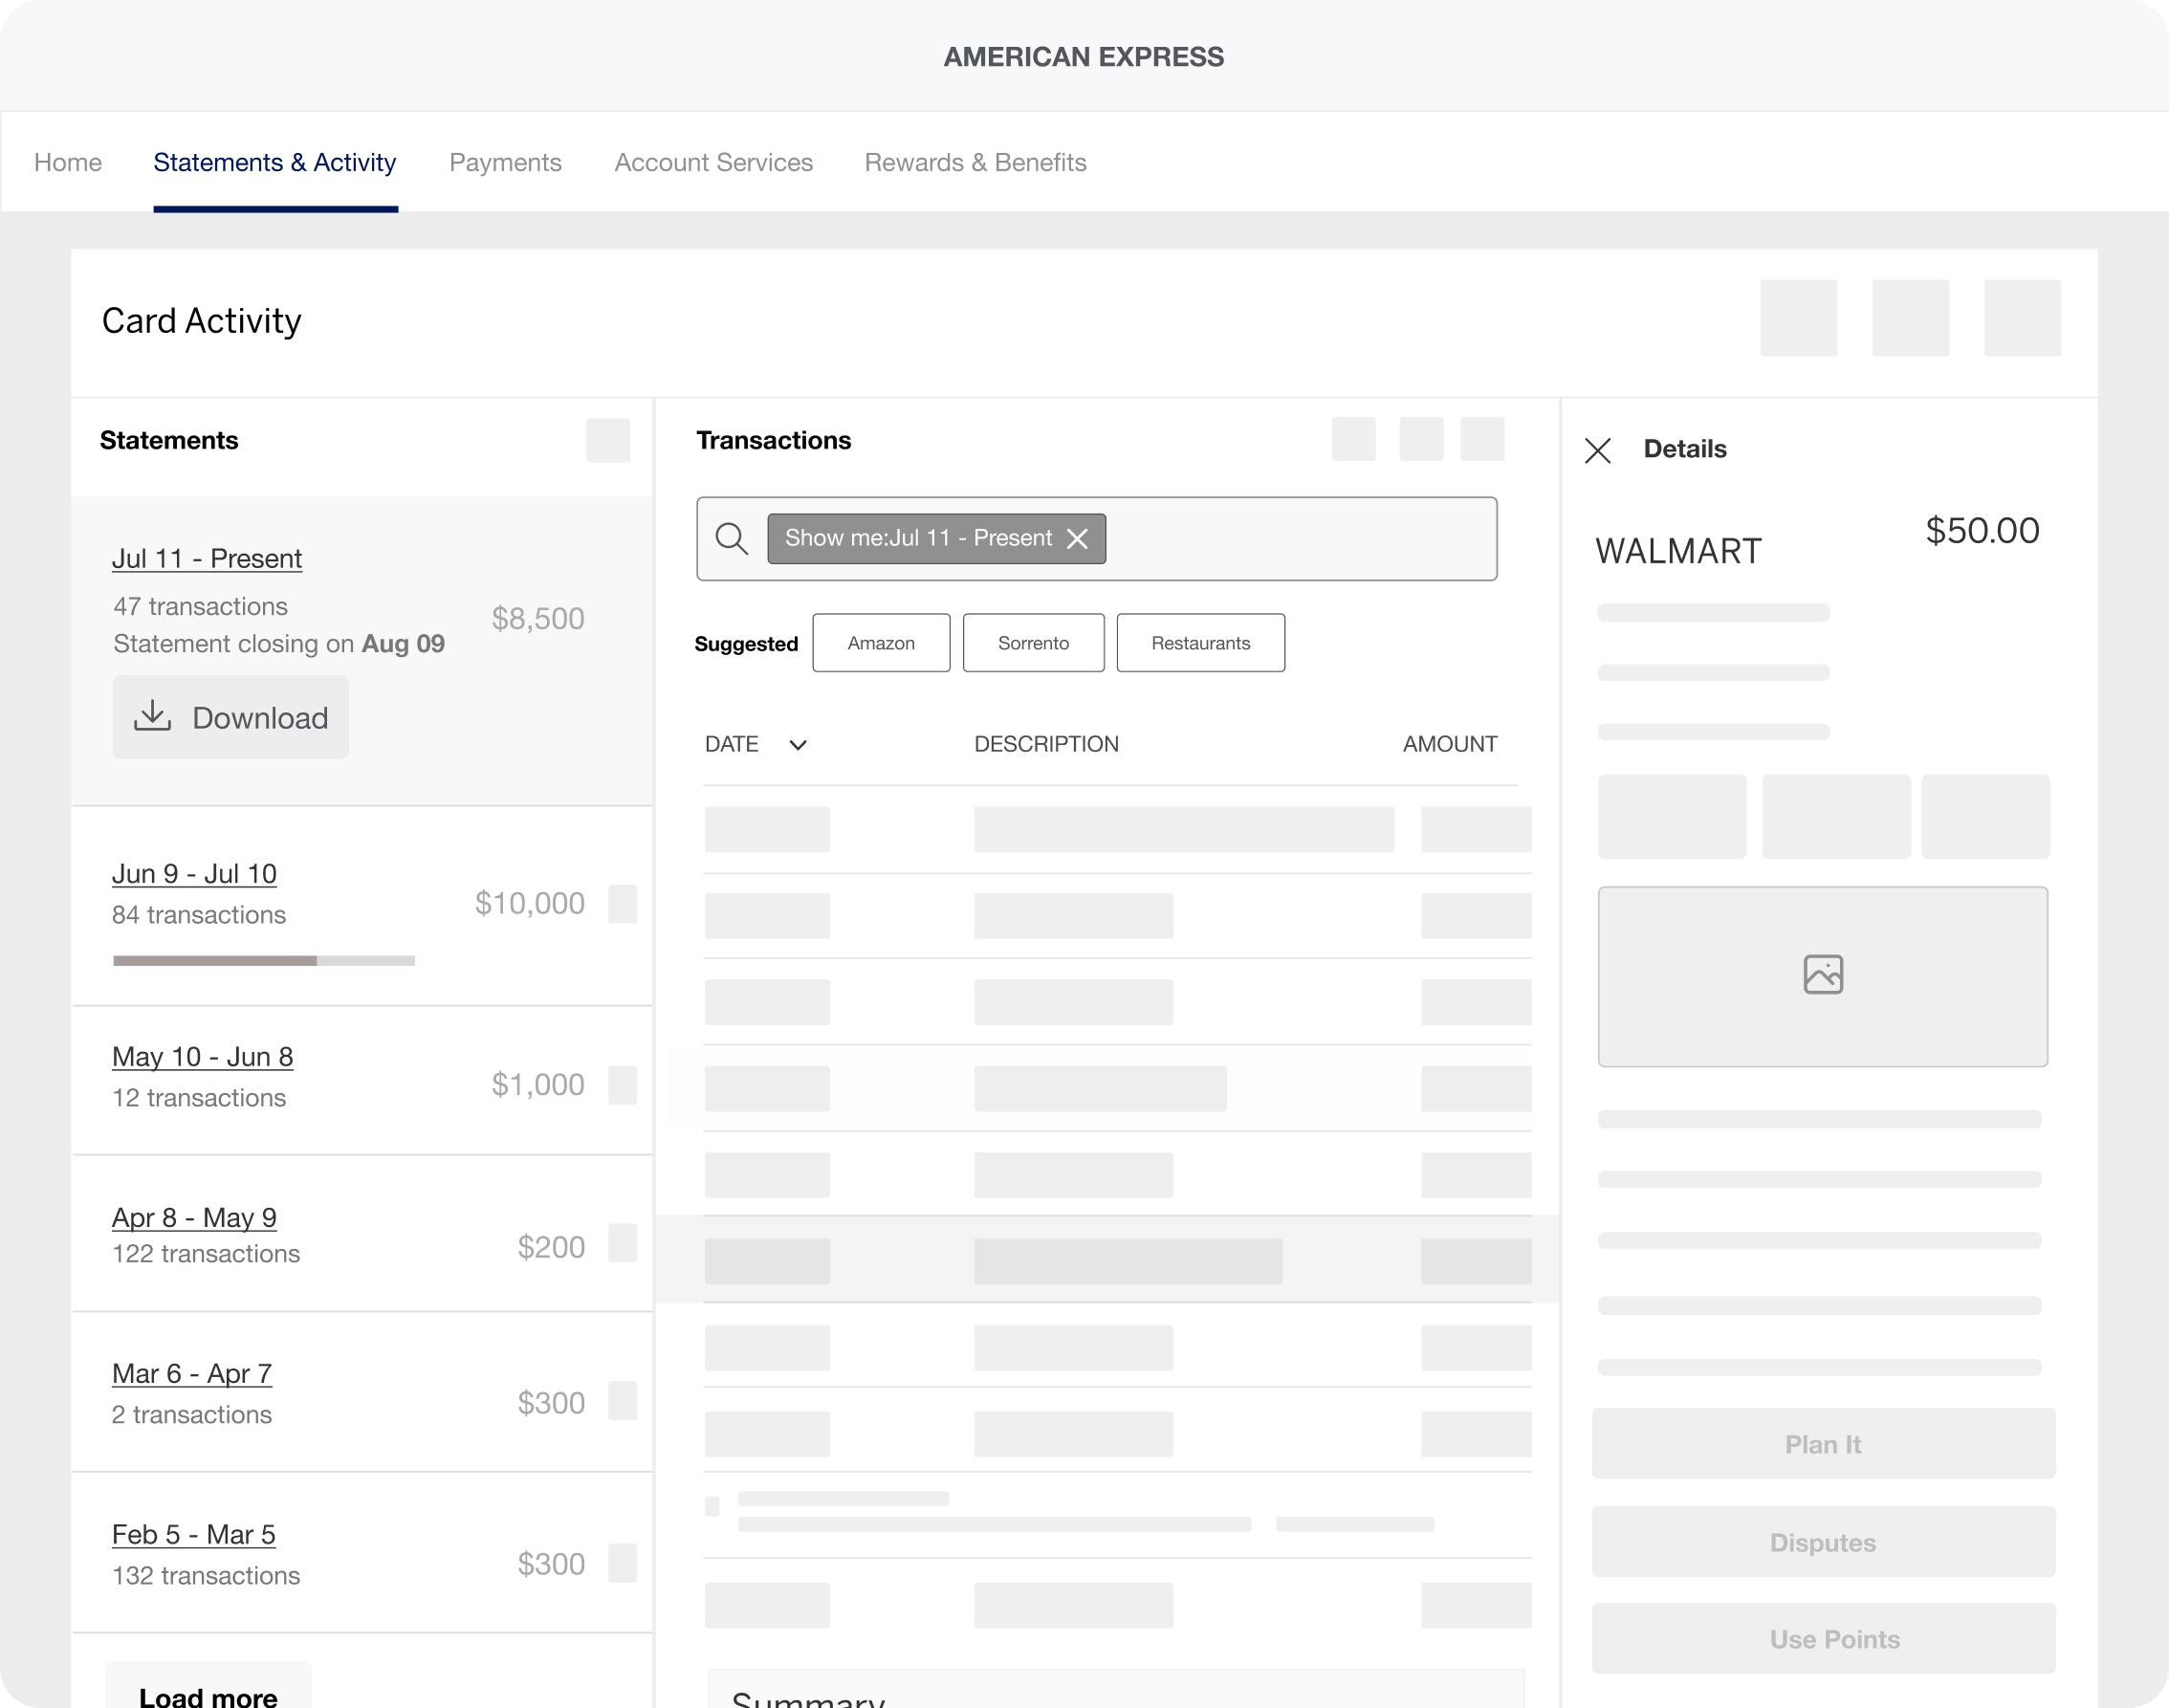Click the search magnifier icon in Transactions
Image resolution: width=2169 pixels, height=1708 pixels.
pos(731,538)
